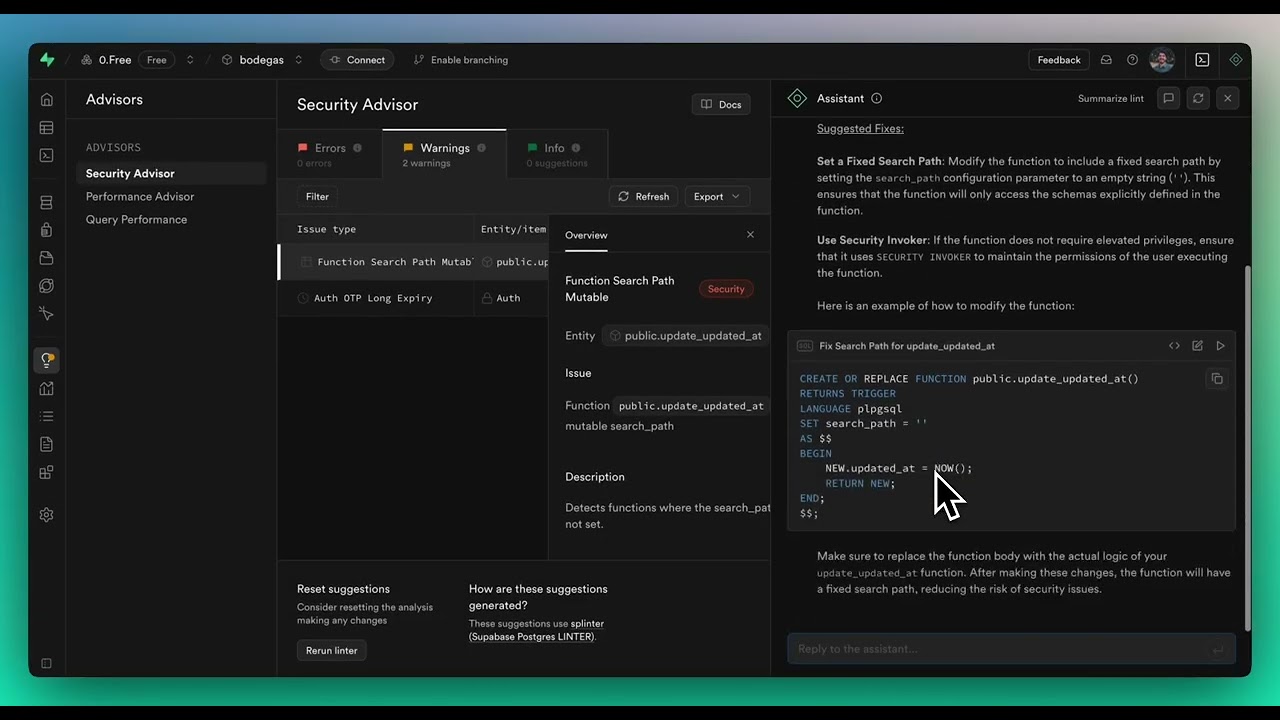Click the Free plan badge
This screenshot has height=720, width=1280.
click(x=157, y=60)
